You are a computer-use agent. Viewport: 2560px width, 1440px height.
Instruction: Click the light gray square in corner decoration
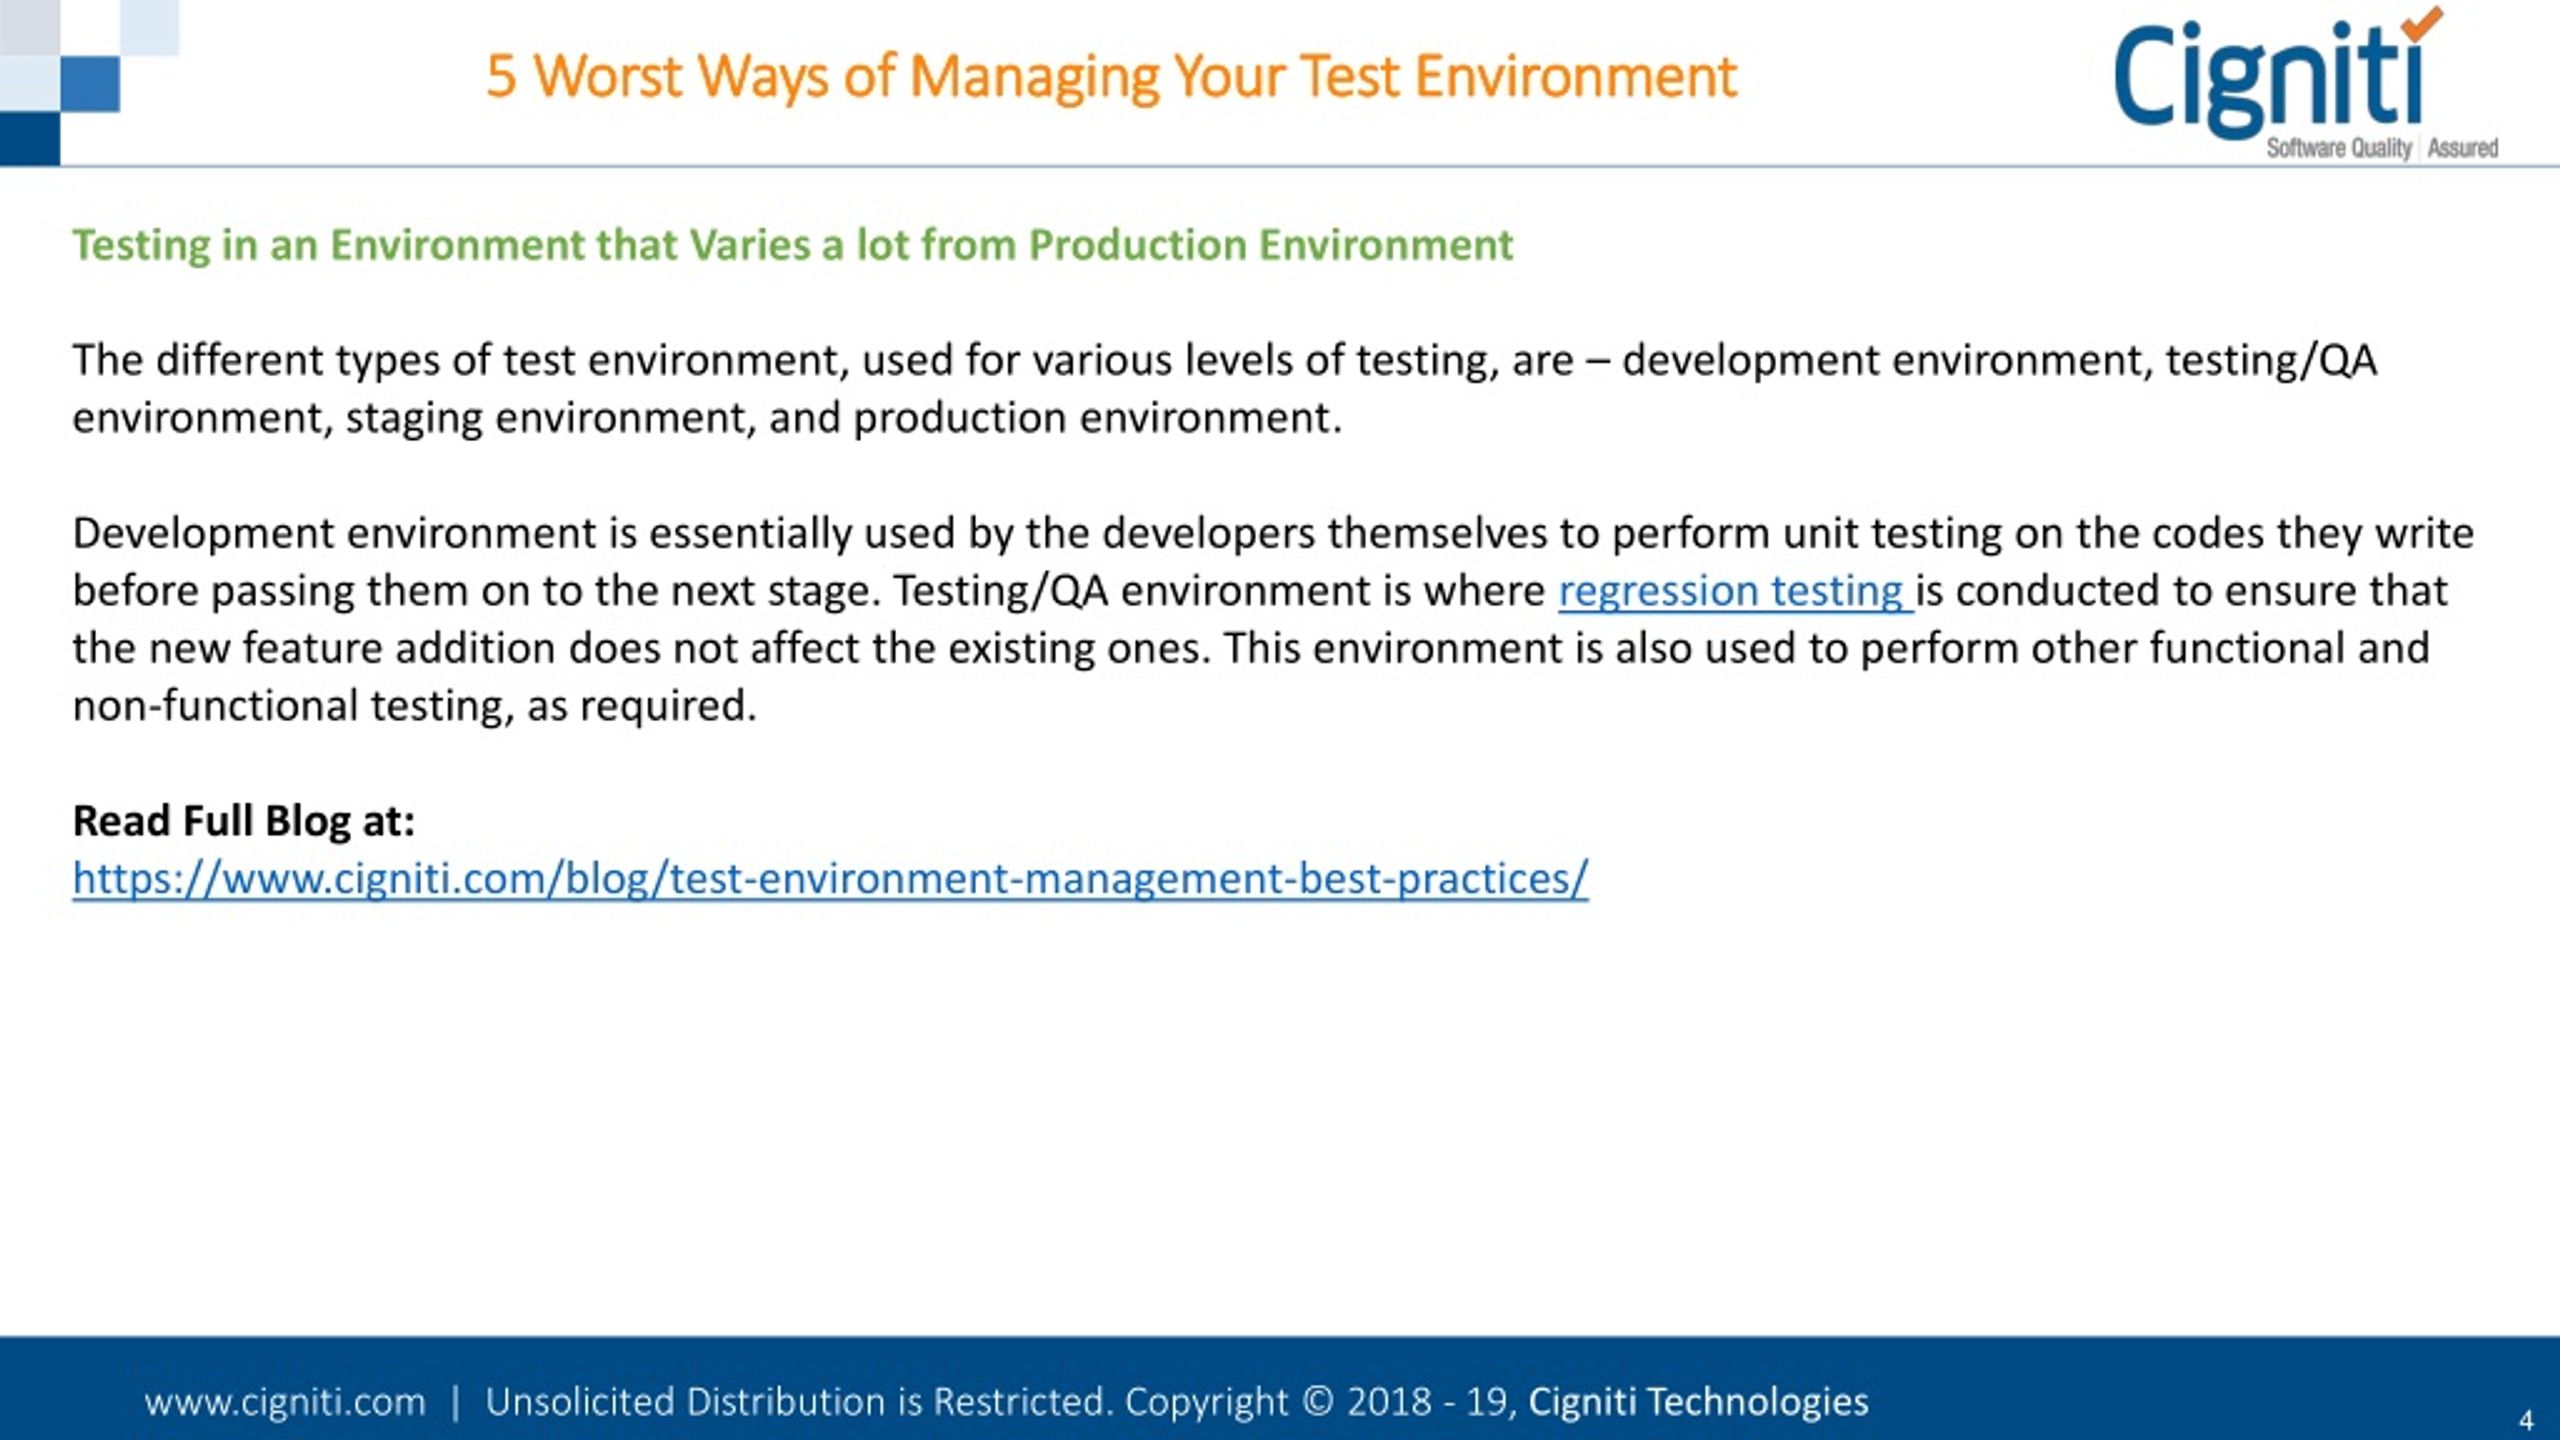[30, 27]
